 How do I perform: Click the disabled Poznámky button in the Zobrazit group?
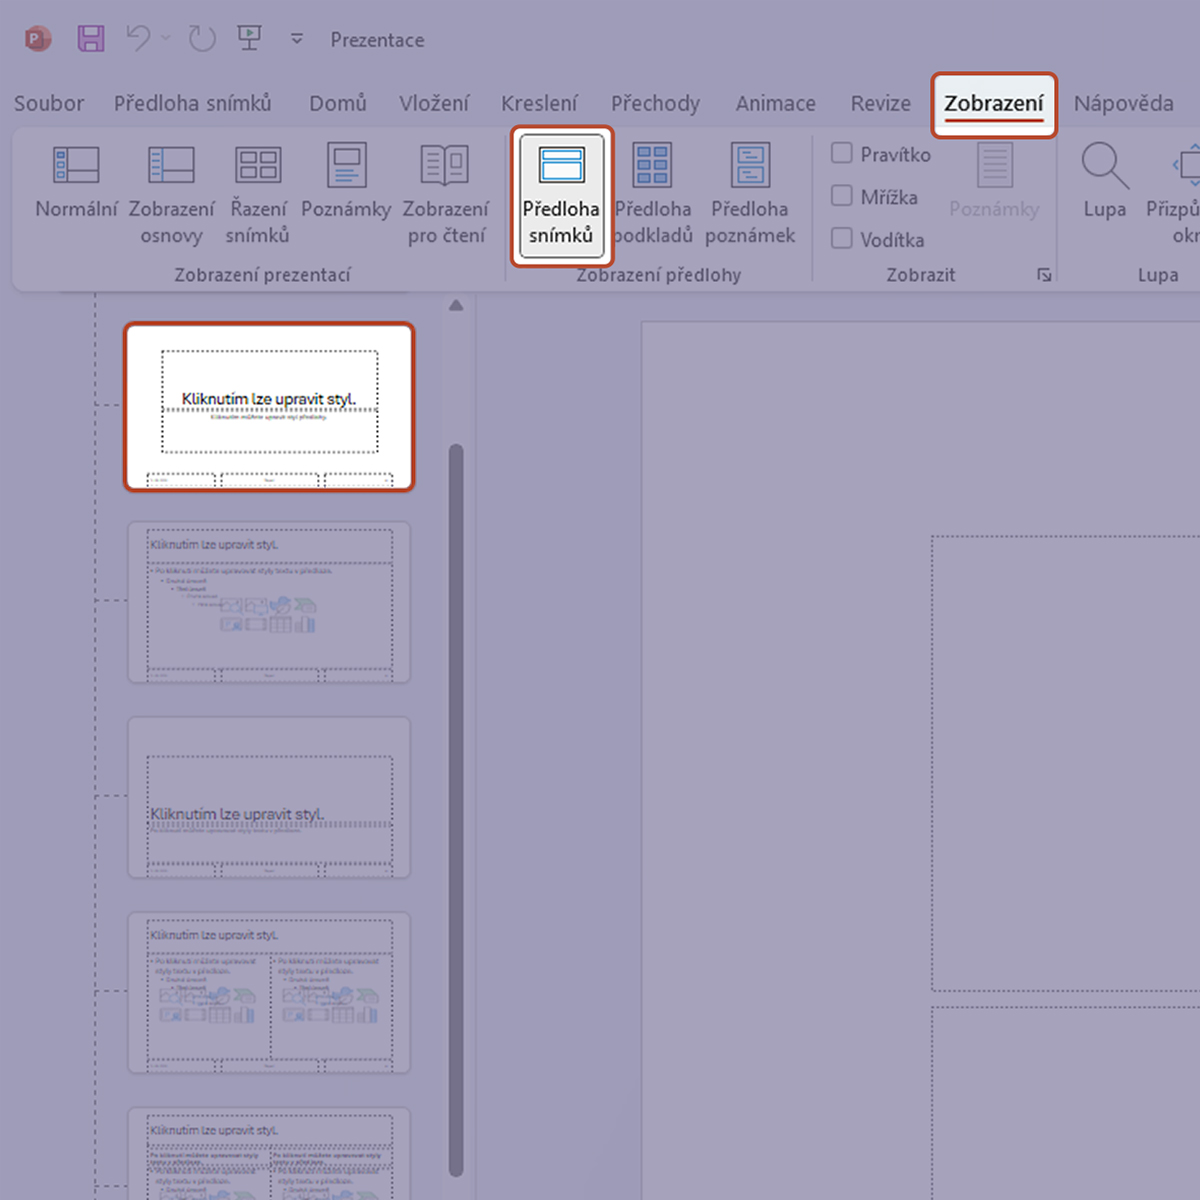coord(994,181)
